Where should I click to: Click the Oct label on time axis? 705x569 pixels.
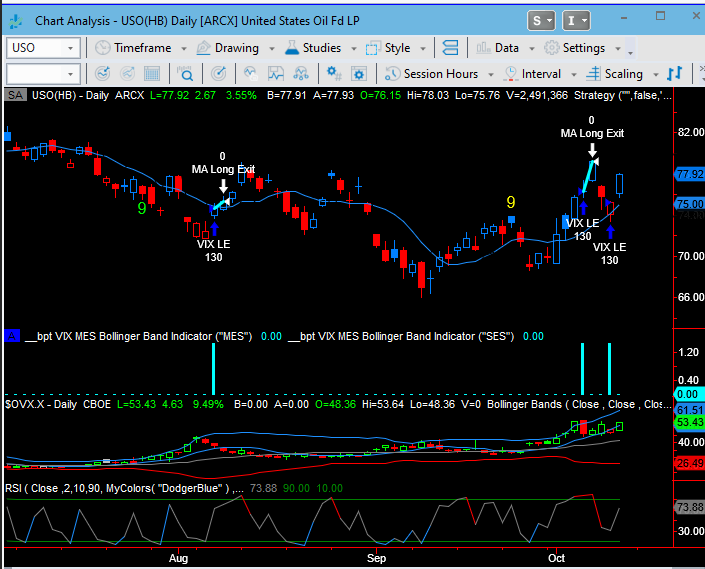(x=556, y=558)
